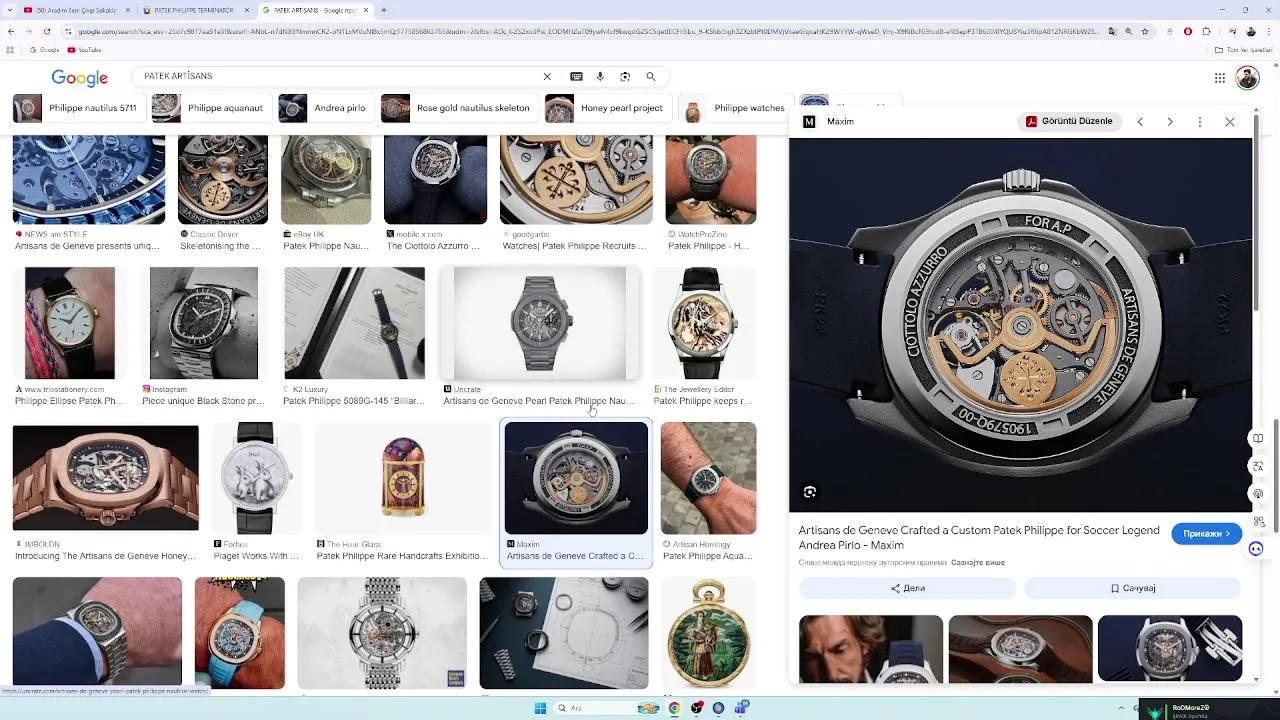Reload the page
Viewport: 1280px width, 720px height.
tap(46, 31)
